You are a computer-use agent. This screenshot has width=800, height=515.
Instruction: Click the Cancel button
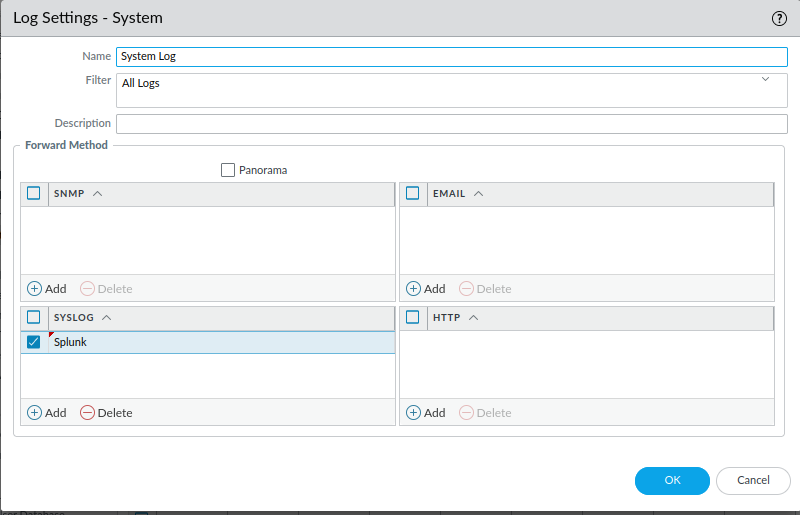click(753, 480)
